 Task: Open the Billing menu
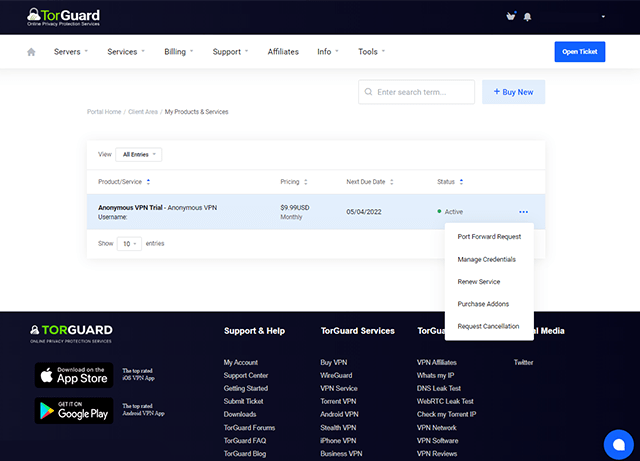pos(178,52)
